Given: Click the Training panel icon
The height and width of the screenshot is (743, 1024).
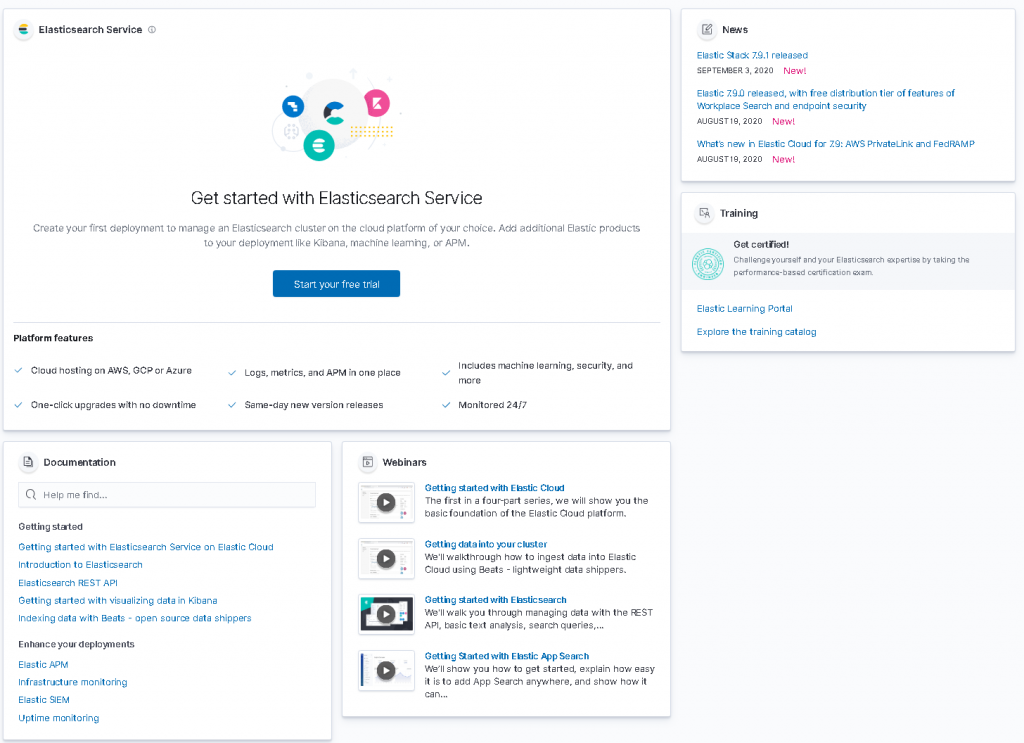Looking at the screenshot, I should pyautogui.click(x=705, y=213).
